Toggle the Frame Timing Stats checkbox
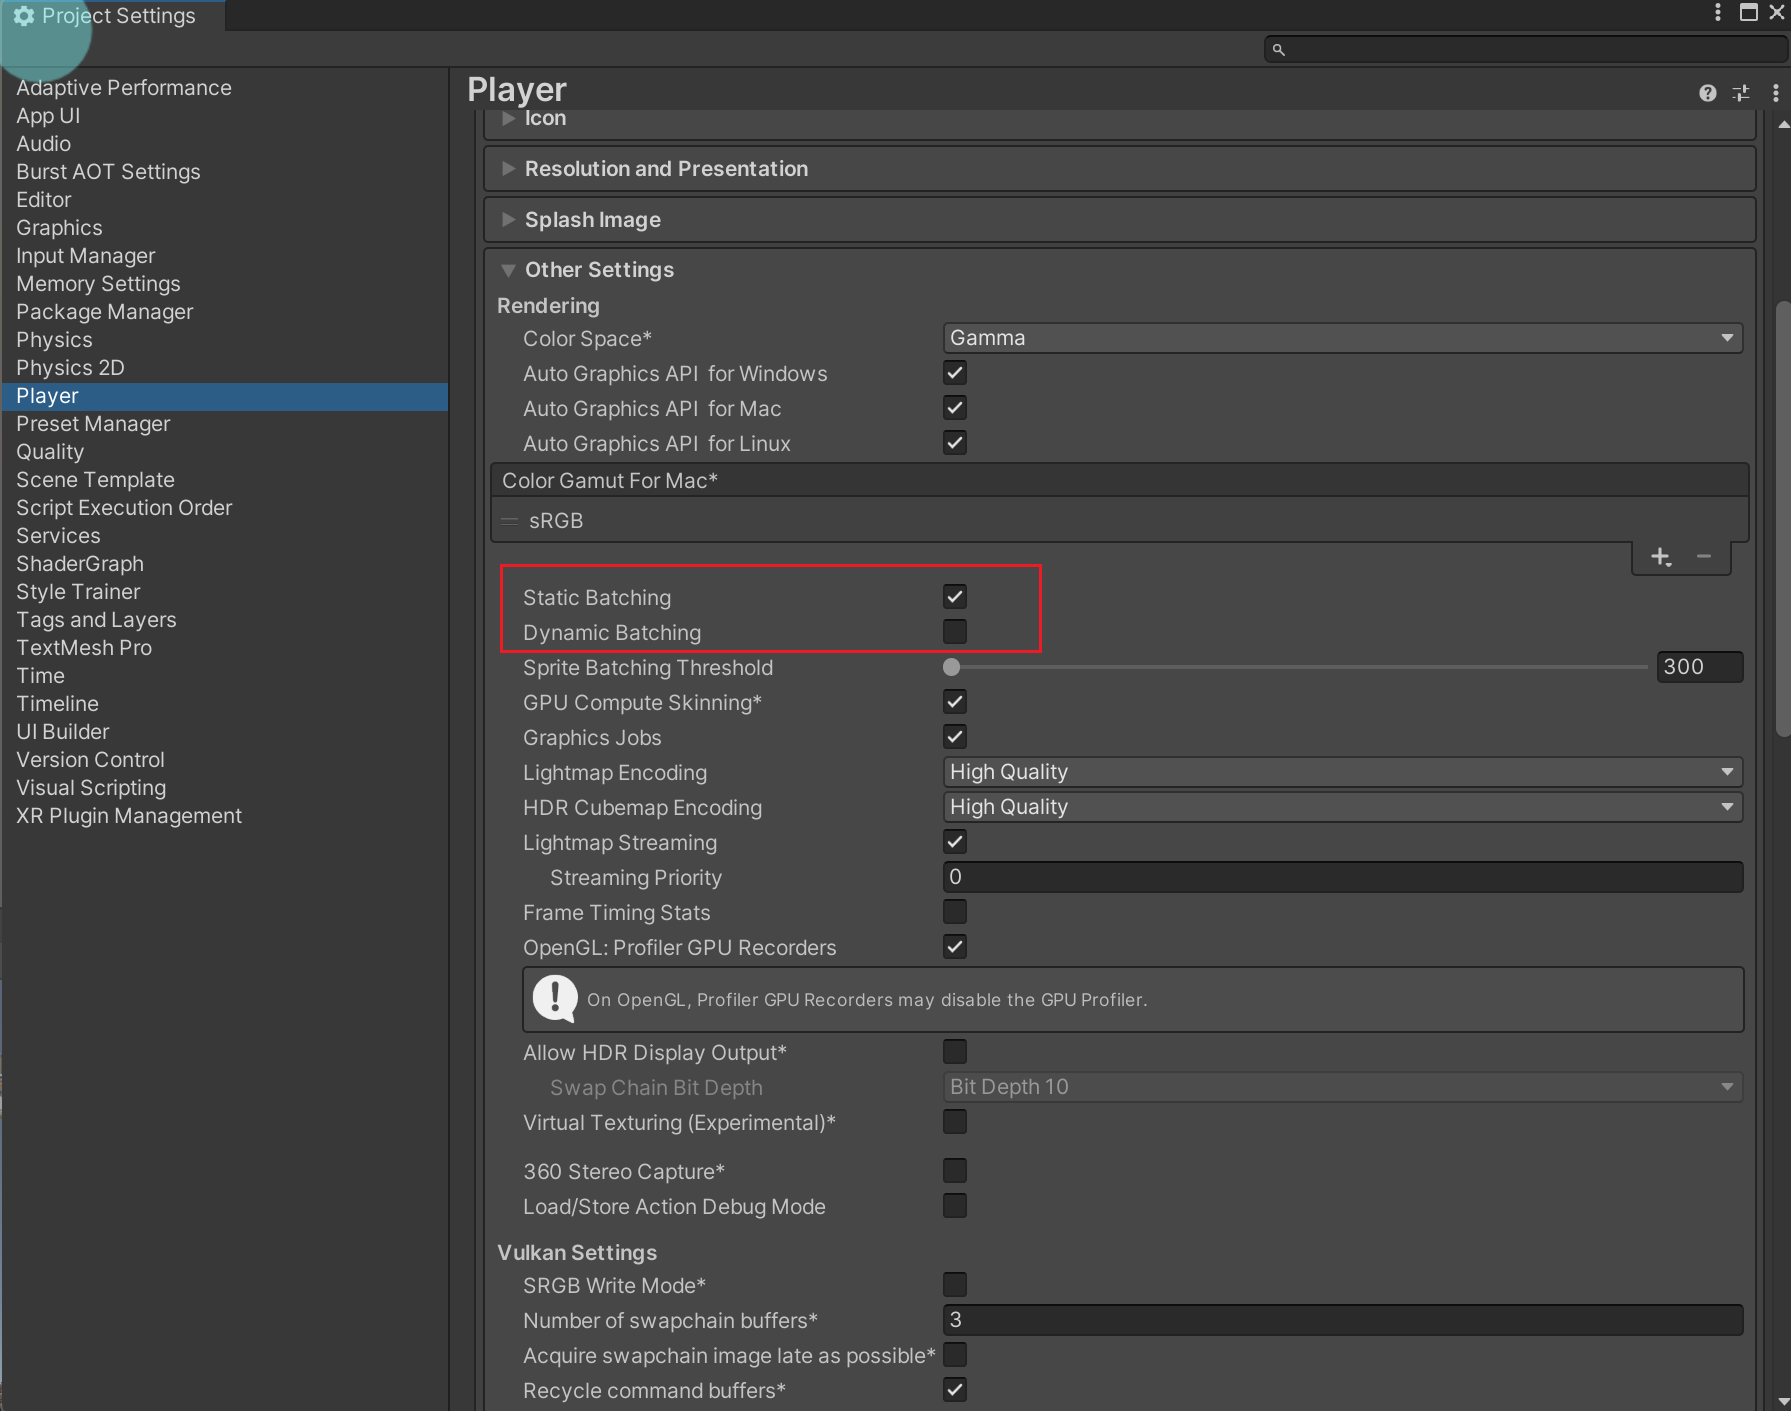This screenshot has width=1791, height=1411. [x=955, y=912]
